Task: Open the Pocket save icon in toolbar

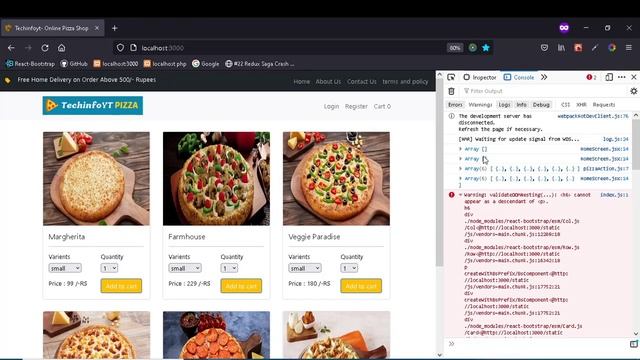Action: (544, 48)
